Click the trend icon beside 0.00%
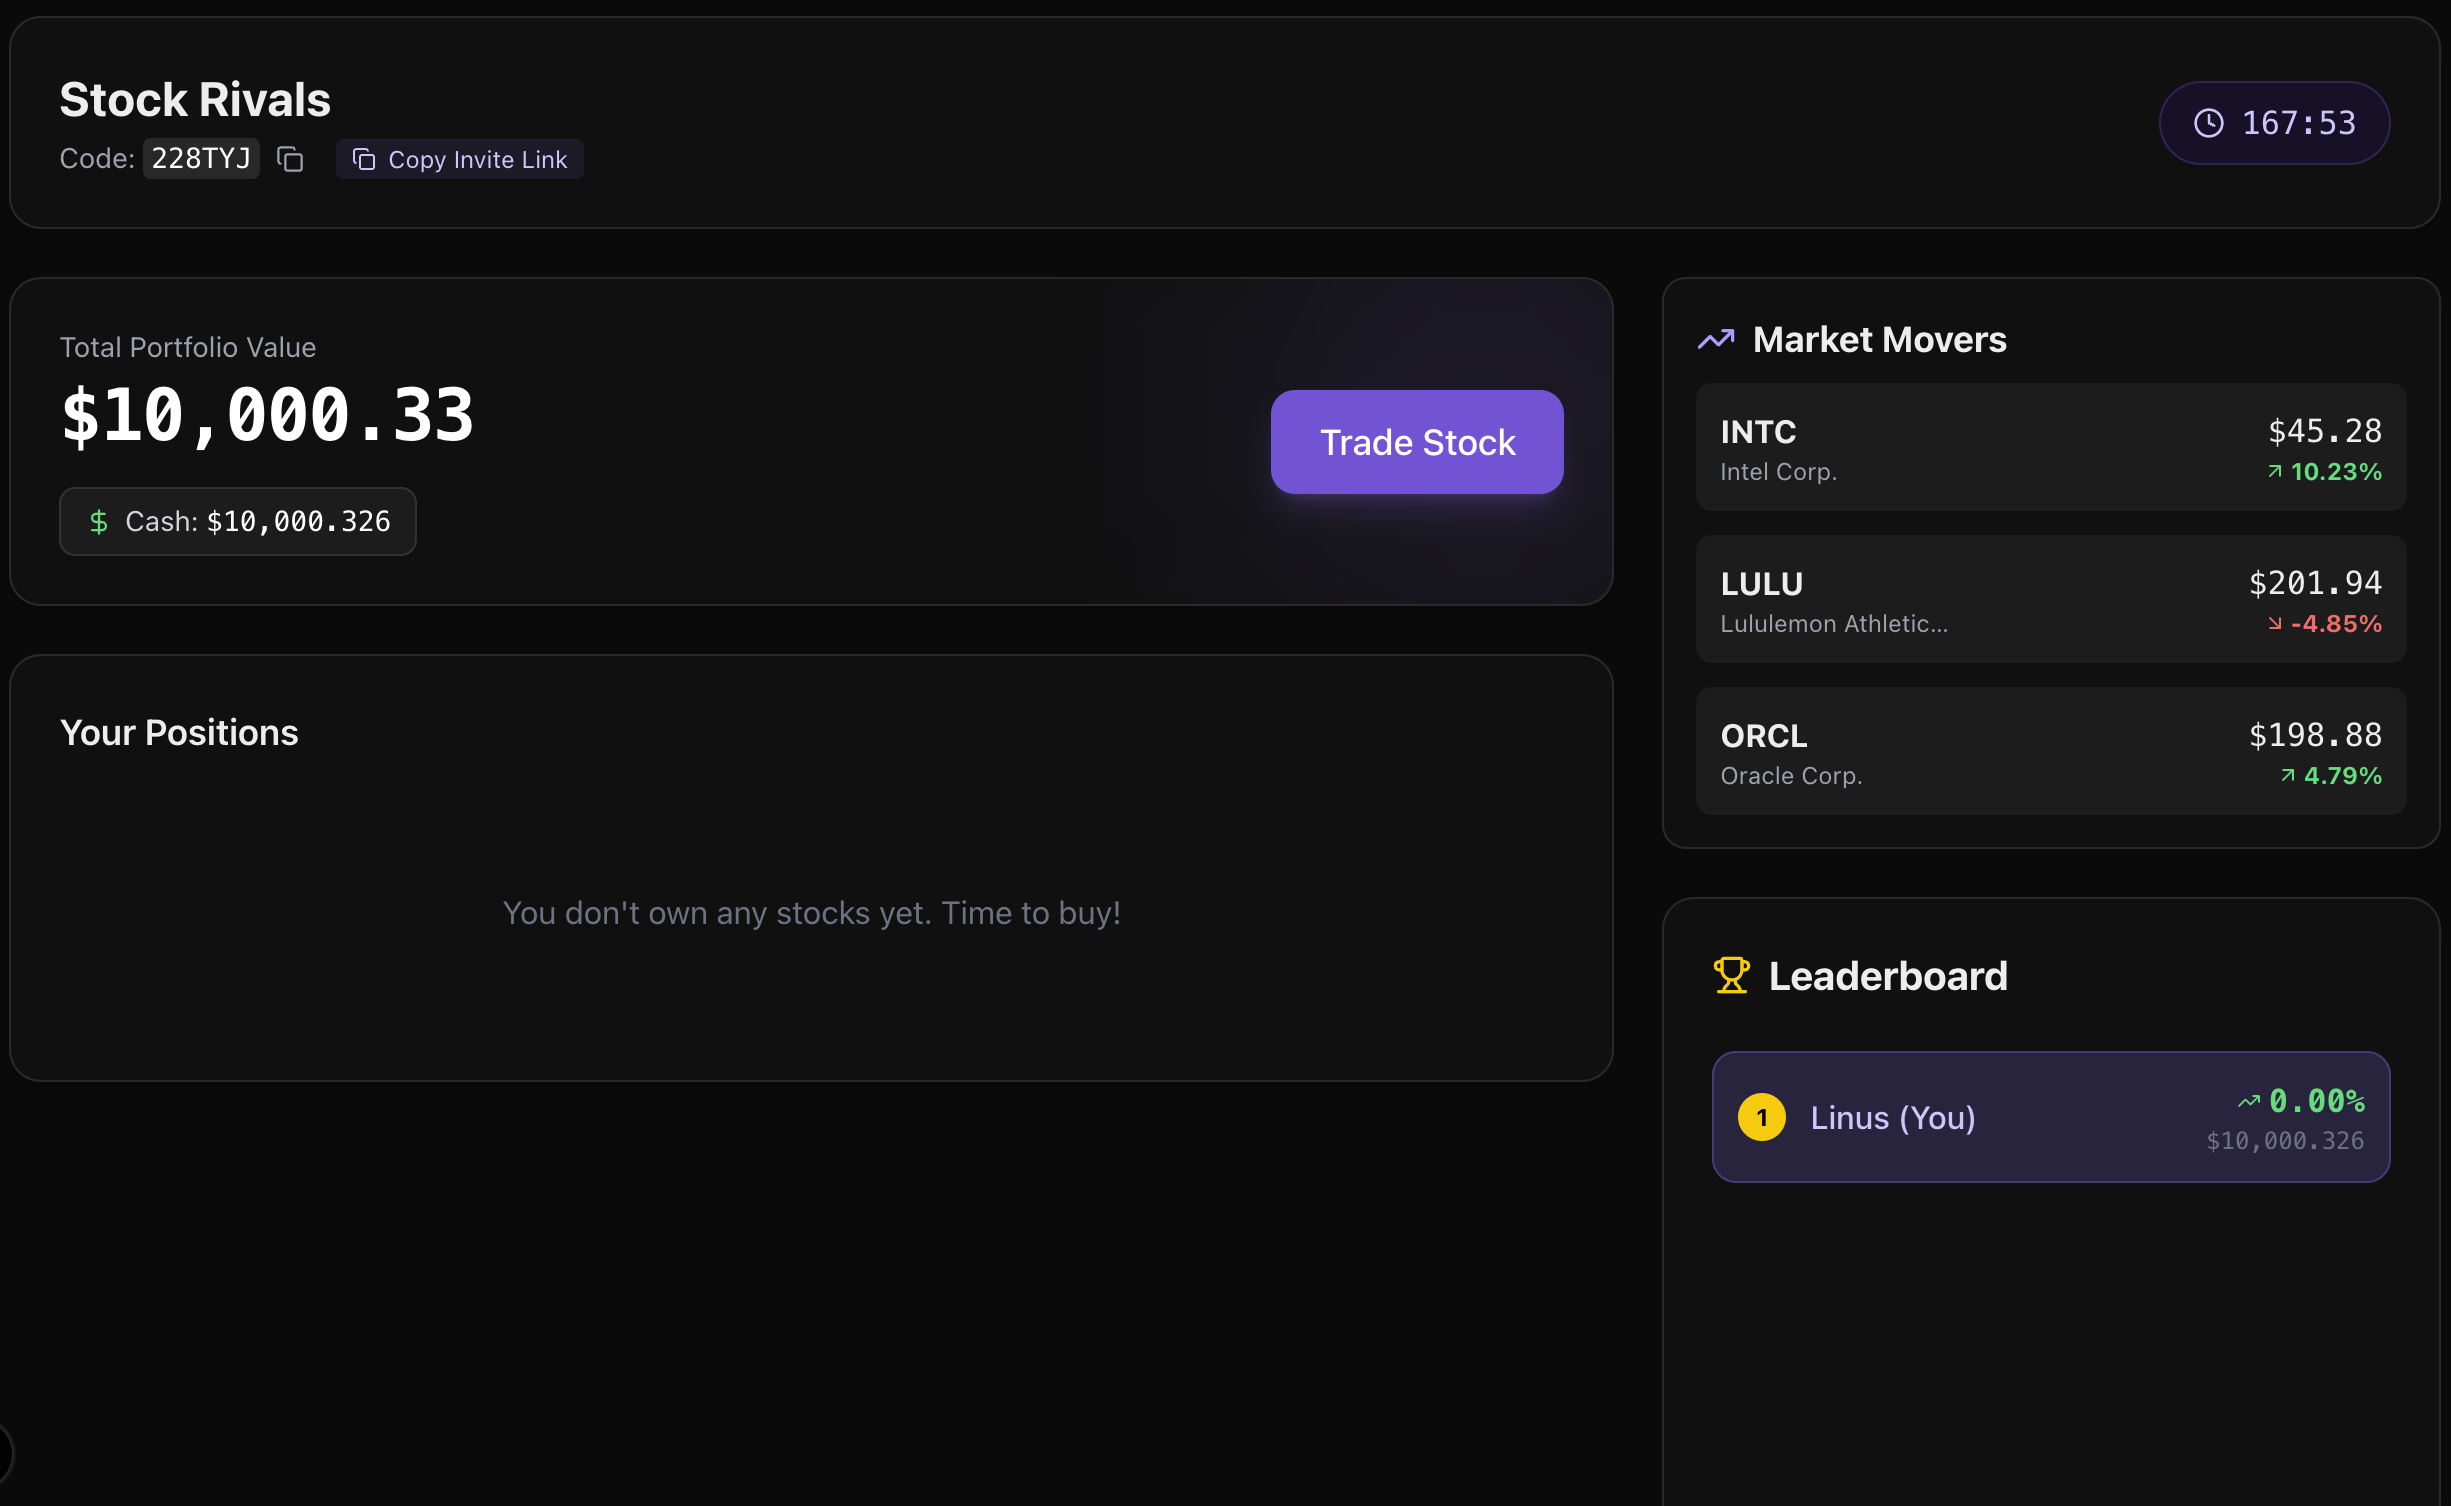This screenshot has height=1506, width=2451. point(2249,1102)
